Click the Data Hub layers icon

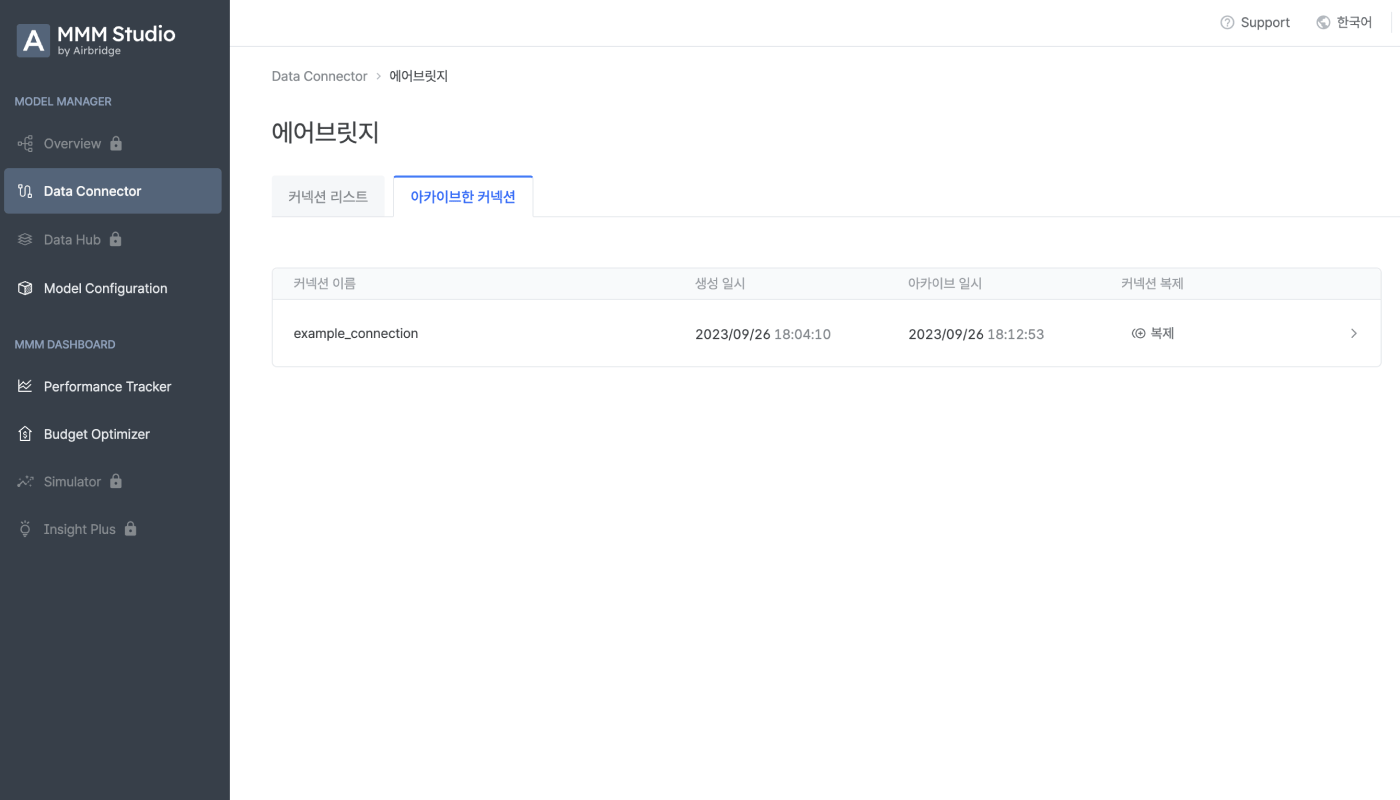tap(25, 240)
